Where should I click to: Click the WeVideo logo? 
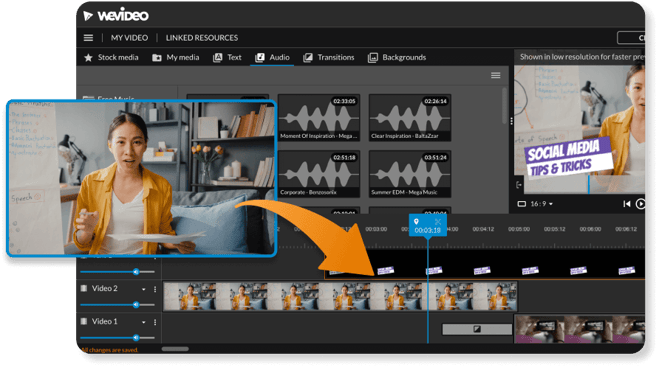(116, 15)
